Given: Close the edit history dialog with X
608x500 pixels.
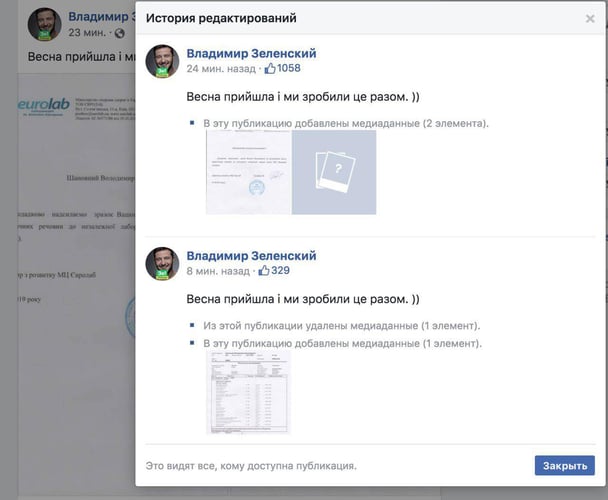Looking at the screenshot, I should tap(590, 18).
